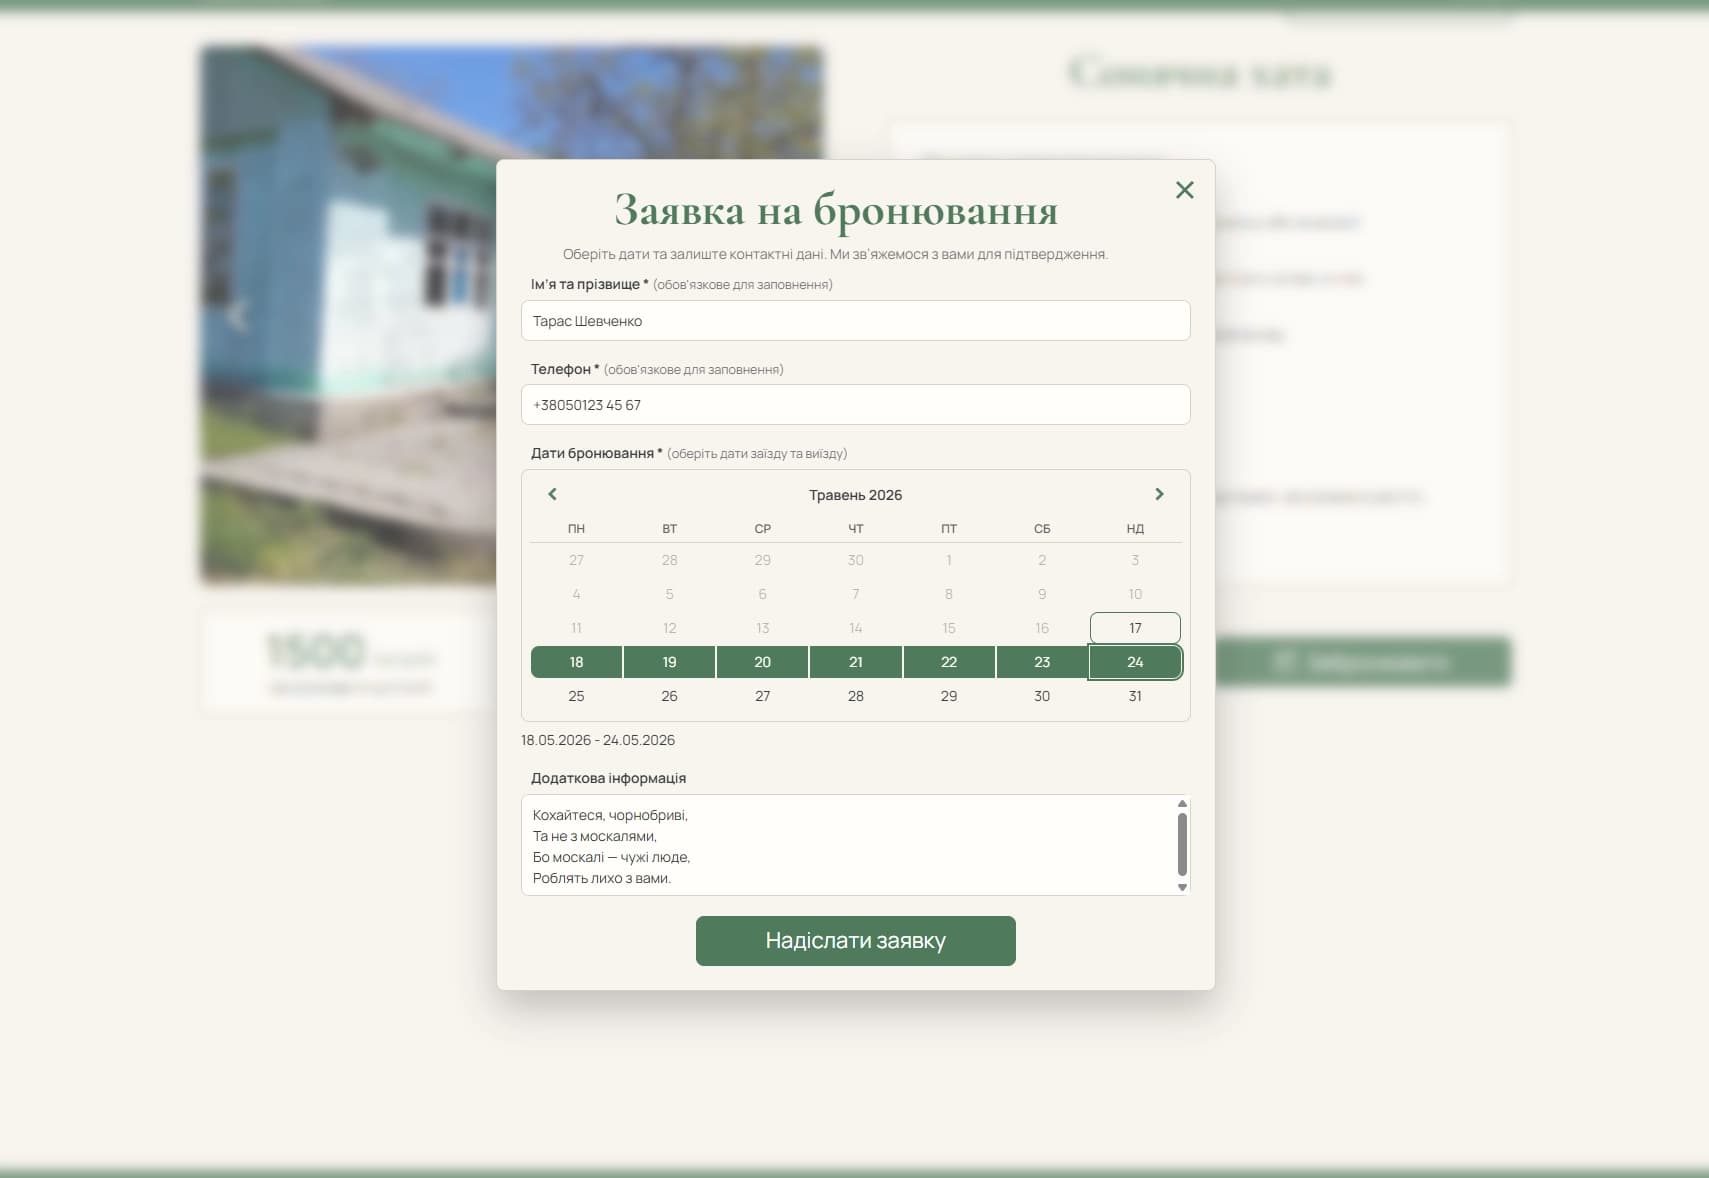Select May 27 in last calendar row
This screenshot has width=1709, height=1178.
coord(762,696)
